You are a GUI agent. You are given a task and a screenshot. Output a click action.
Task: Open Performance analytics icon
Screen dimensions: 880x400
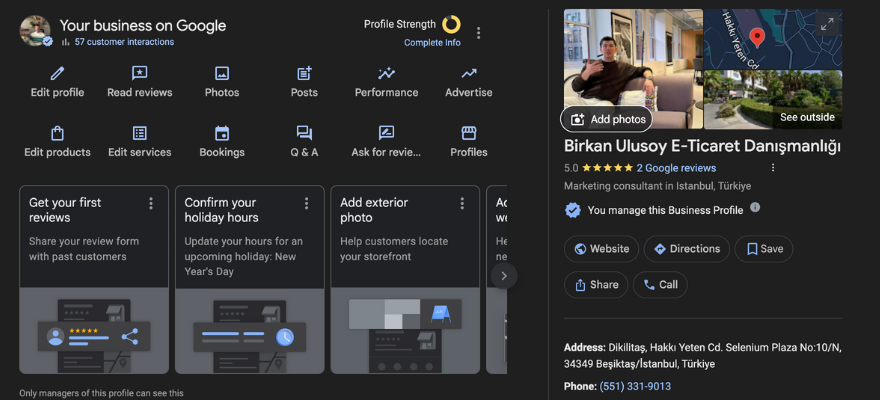(x=386, y=73)
